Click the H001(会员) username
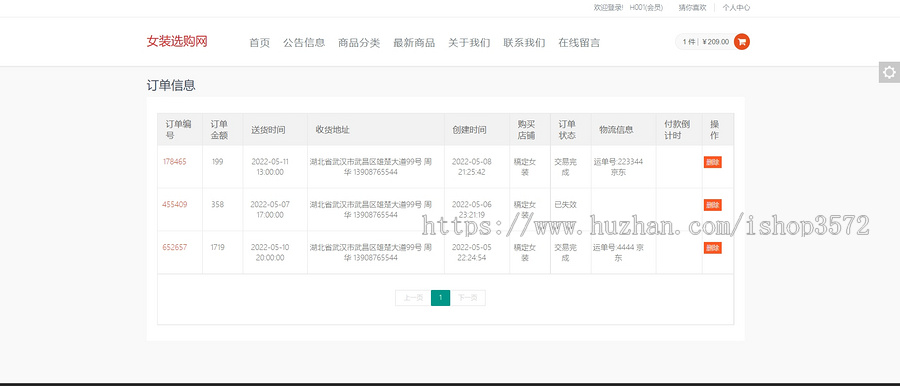The image size is (900, 386). pos(646,7)
